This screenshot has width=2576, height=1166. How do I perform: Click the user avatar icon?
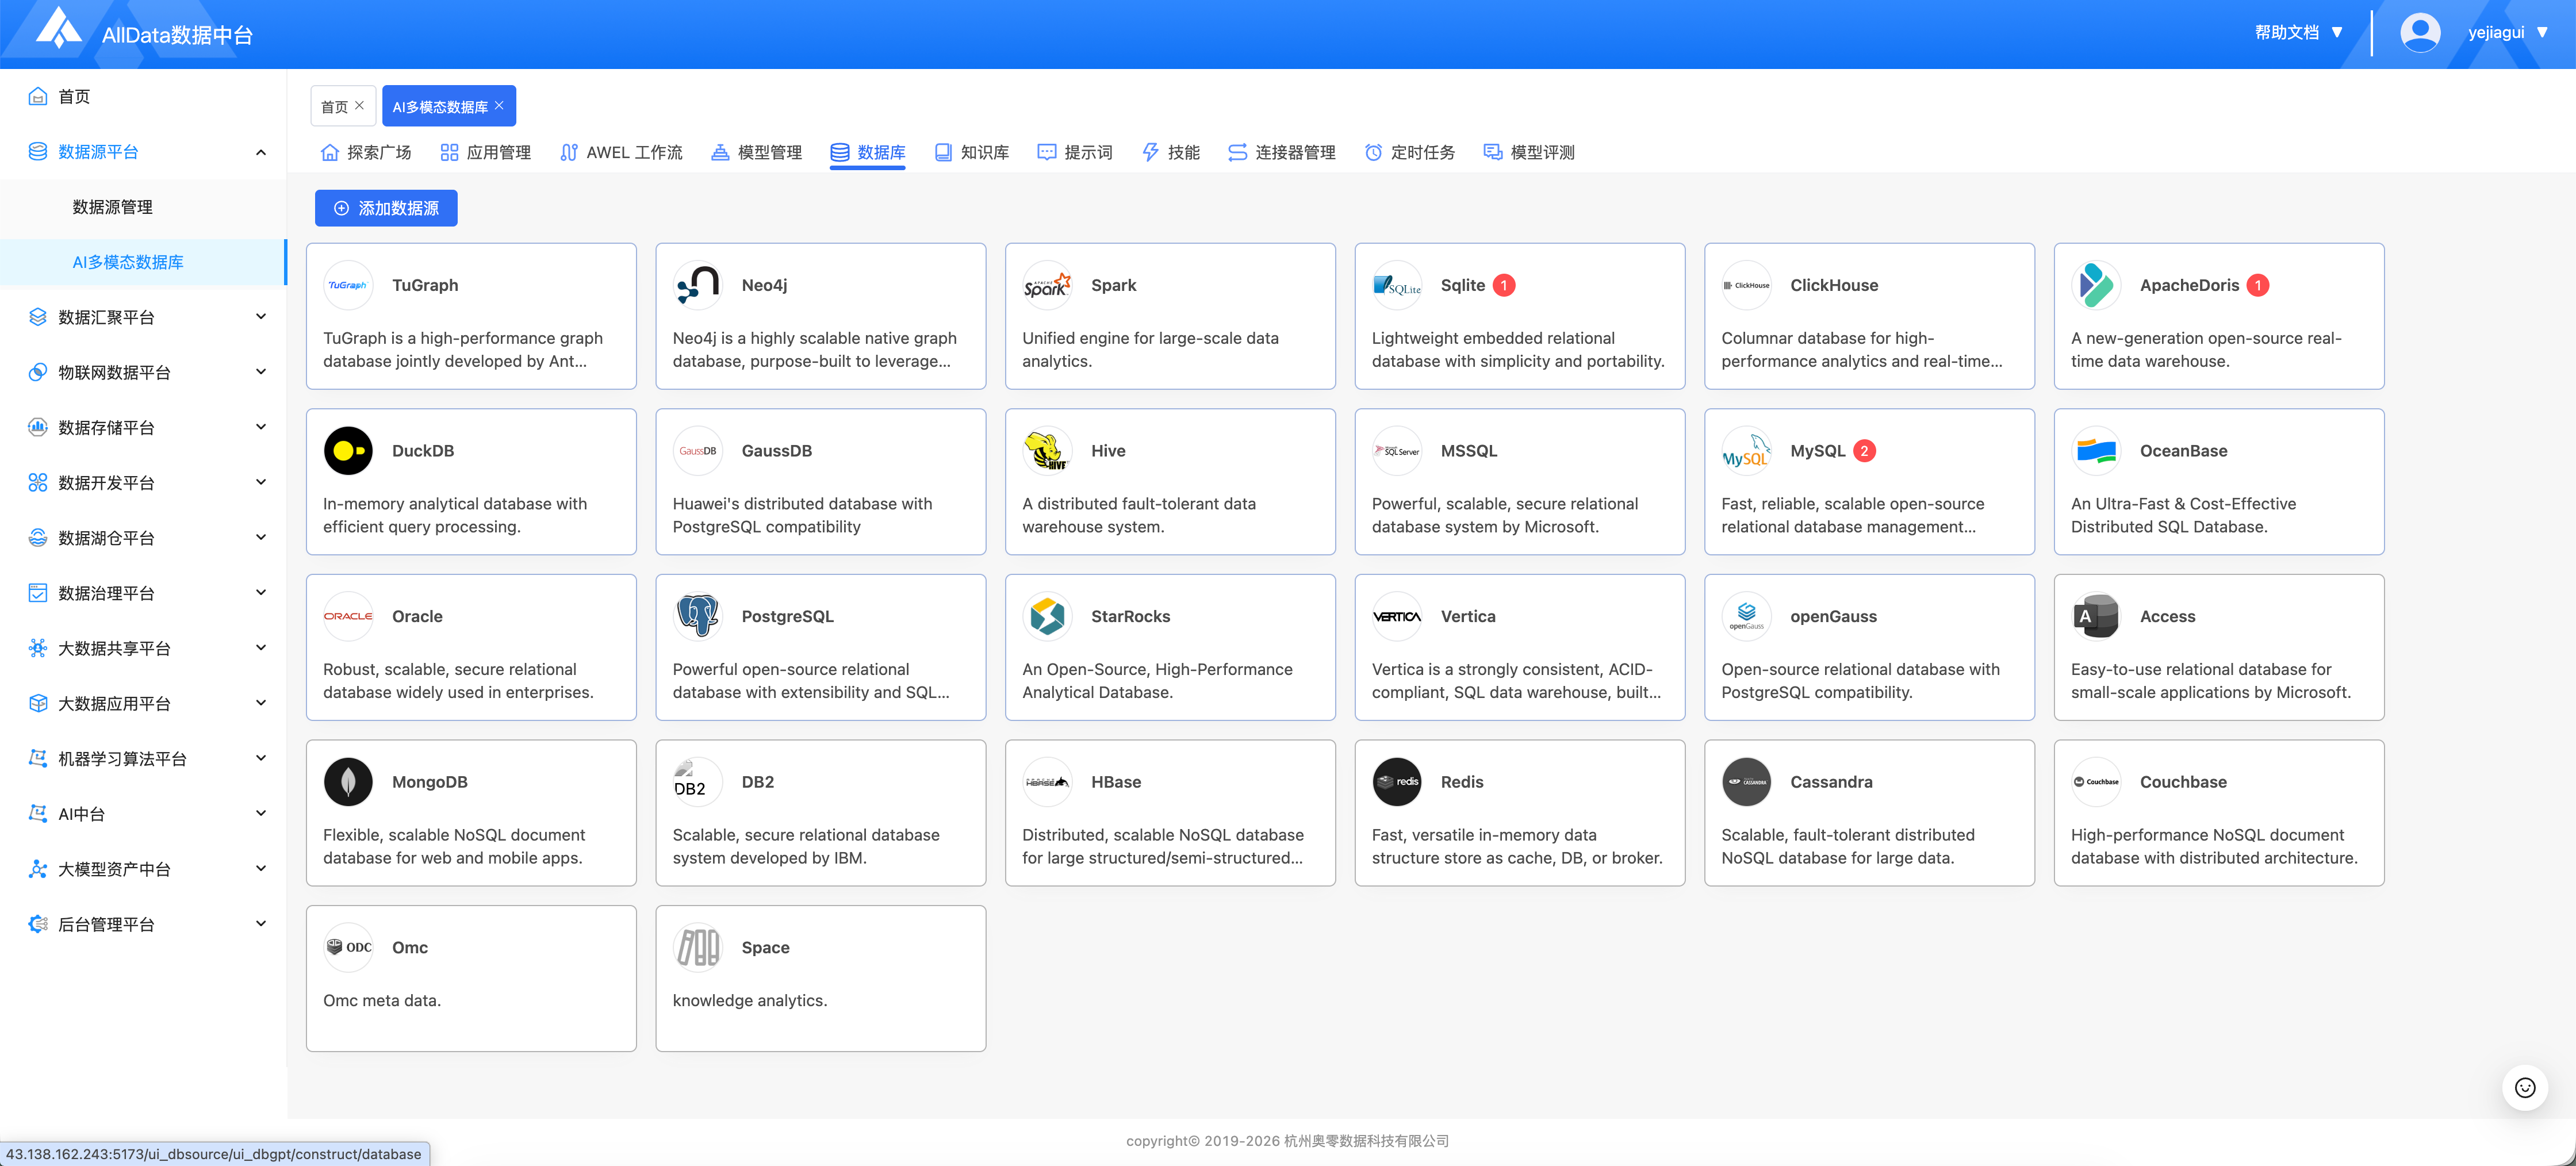2419,33
